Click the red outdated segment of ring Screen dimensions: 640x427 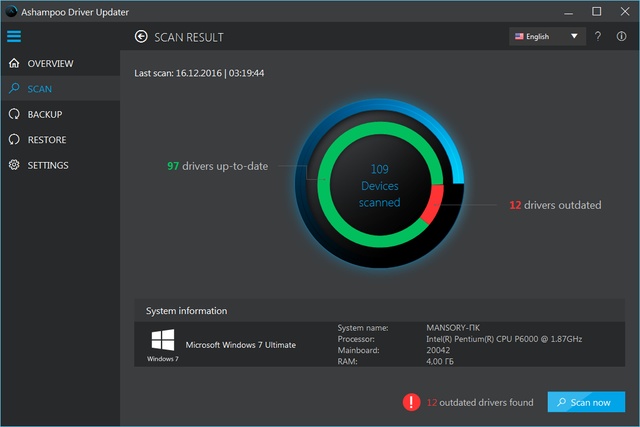(x=432, y=208)
